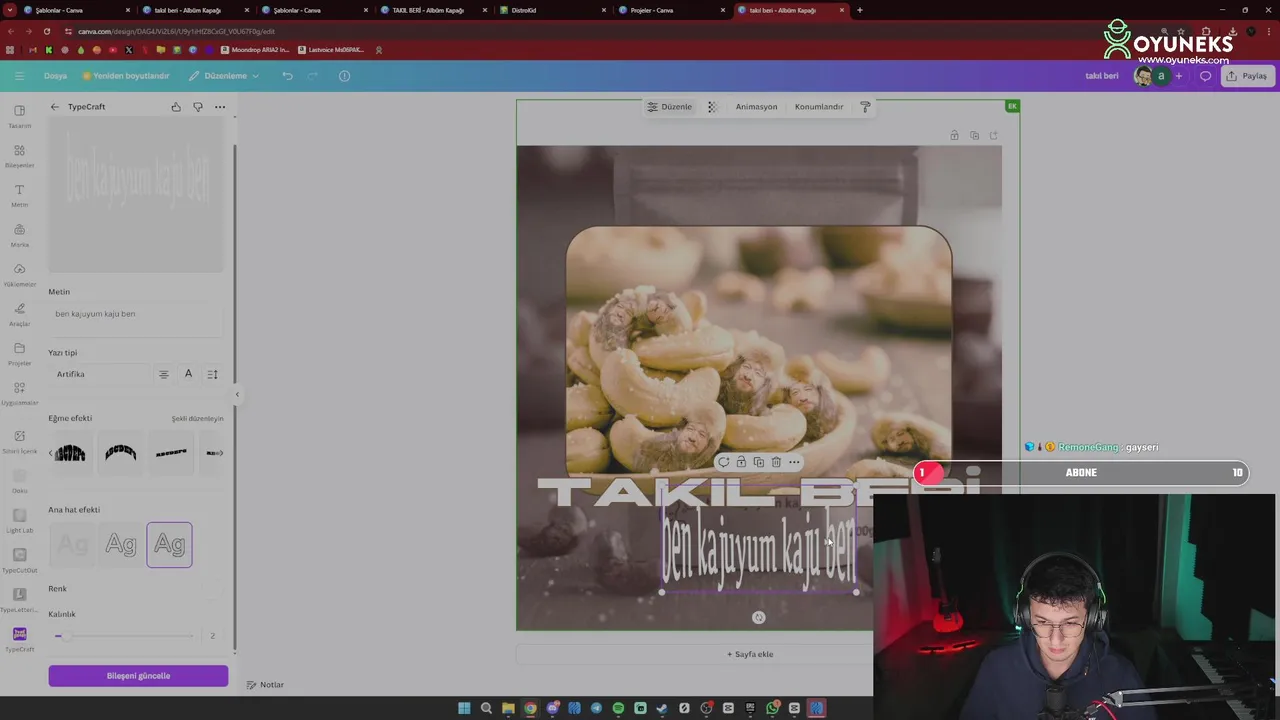Delete the selected element with trash icon
This screenshot has width=1280, height=720.
point(776,462)
